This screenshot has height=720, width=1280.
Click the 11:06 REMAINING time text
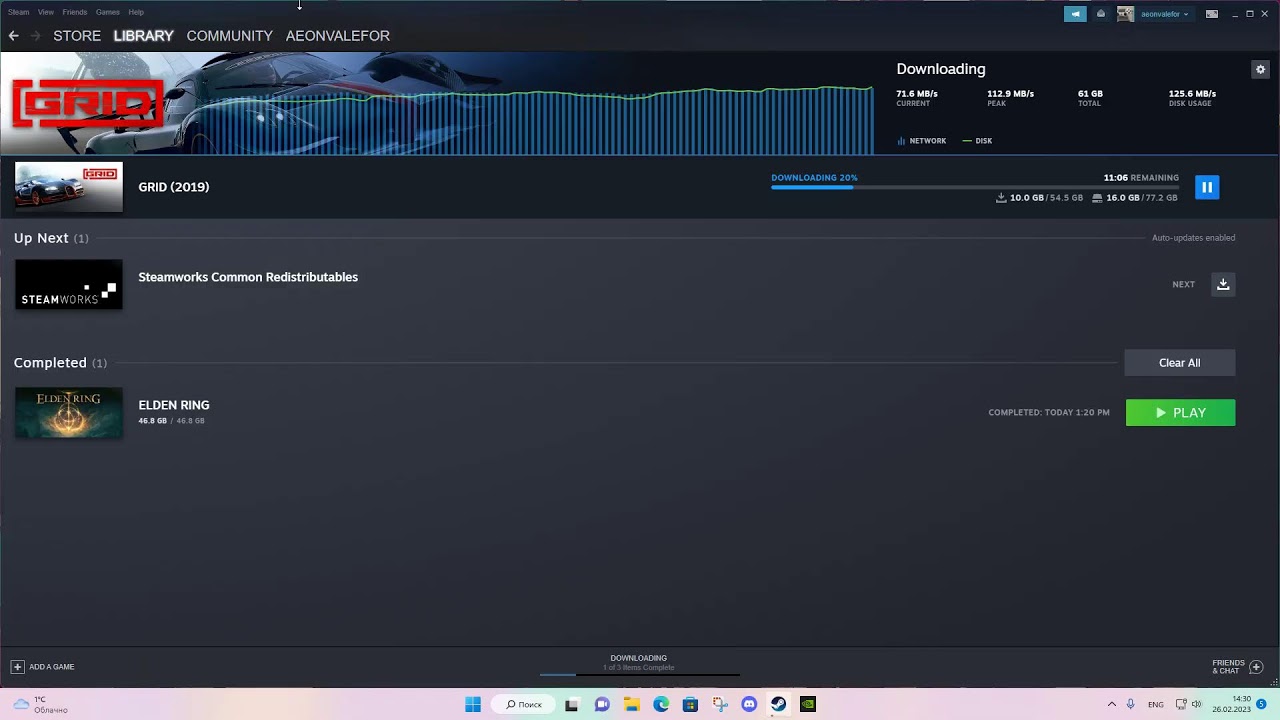[1141, 178]
